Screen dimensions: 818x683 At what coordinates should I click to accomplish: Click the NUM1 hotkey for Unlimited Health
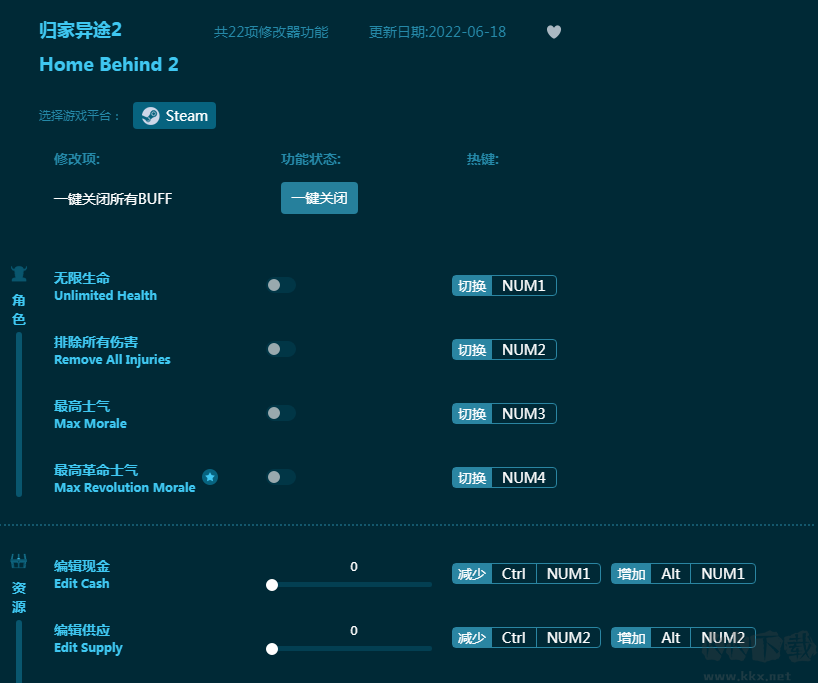point(524,286)
